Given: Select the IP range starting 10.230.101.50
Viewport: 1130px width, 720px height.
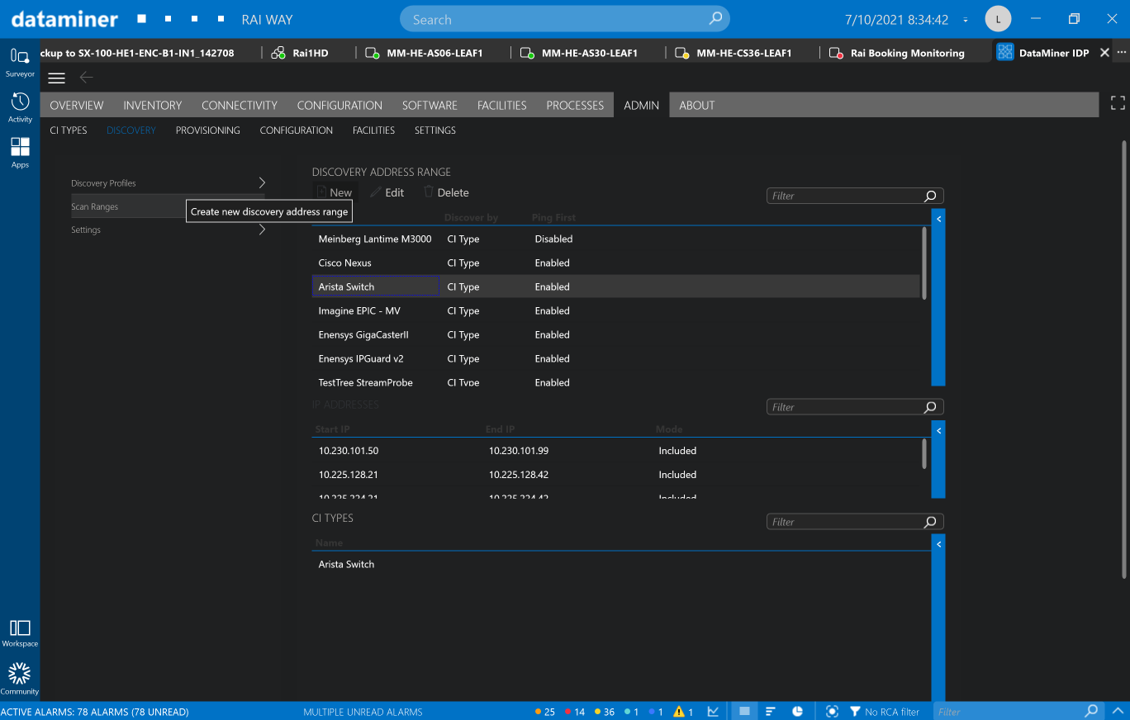Looking at the screenshot, I should click(x=616, y=450).
